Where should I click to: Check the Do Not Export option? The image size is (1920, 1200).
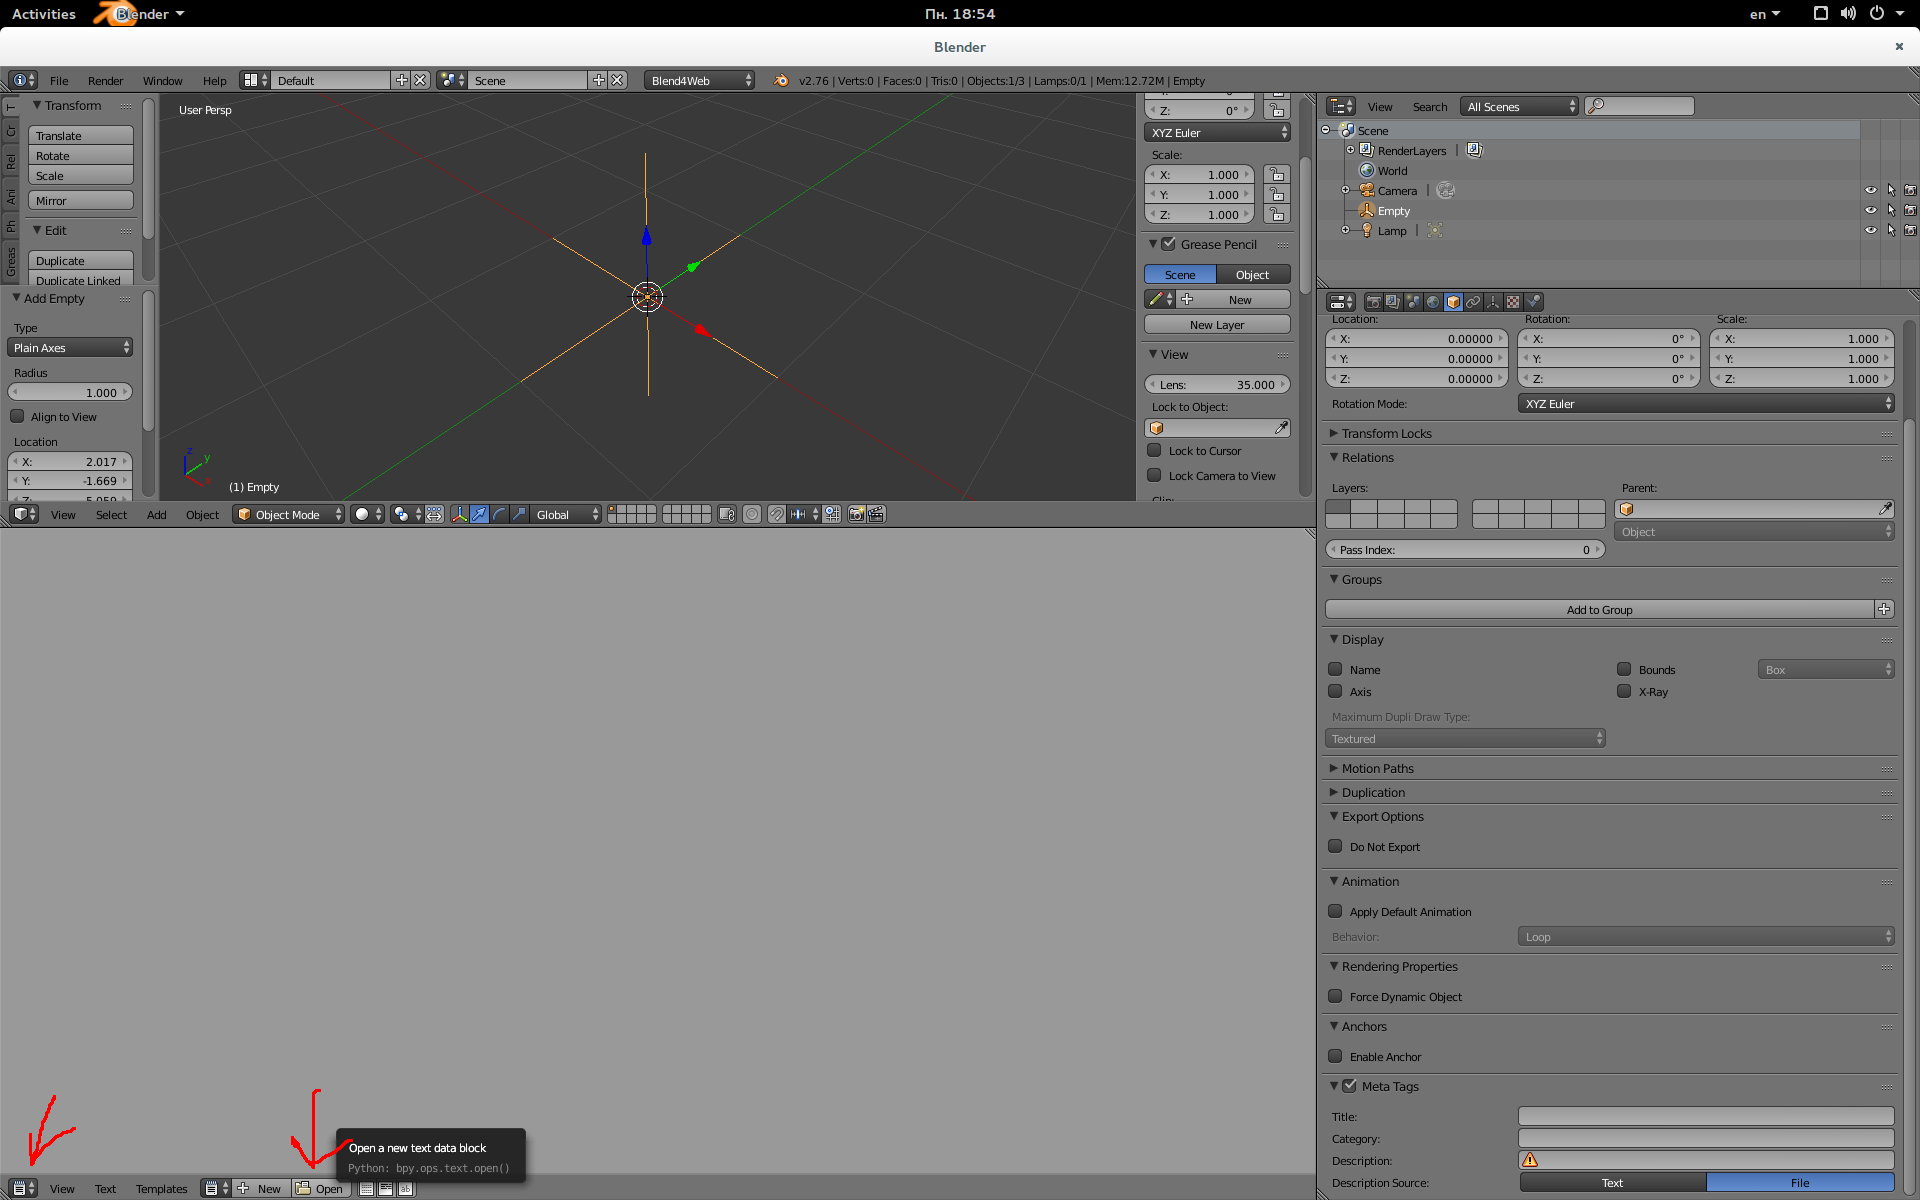1335,847
